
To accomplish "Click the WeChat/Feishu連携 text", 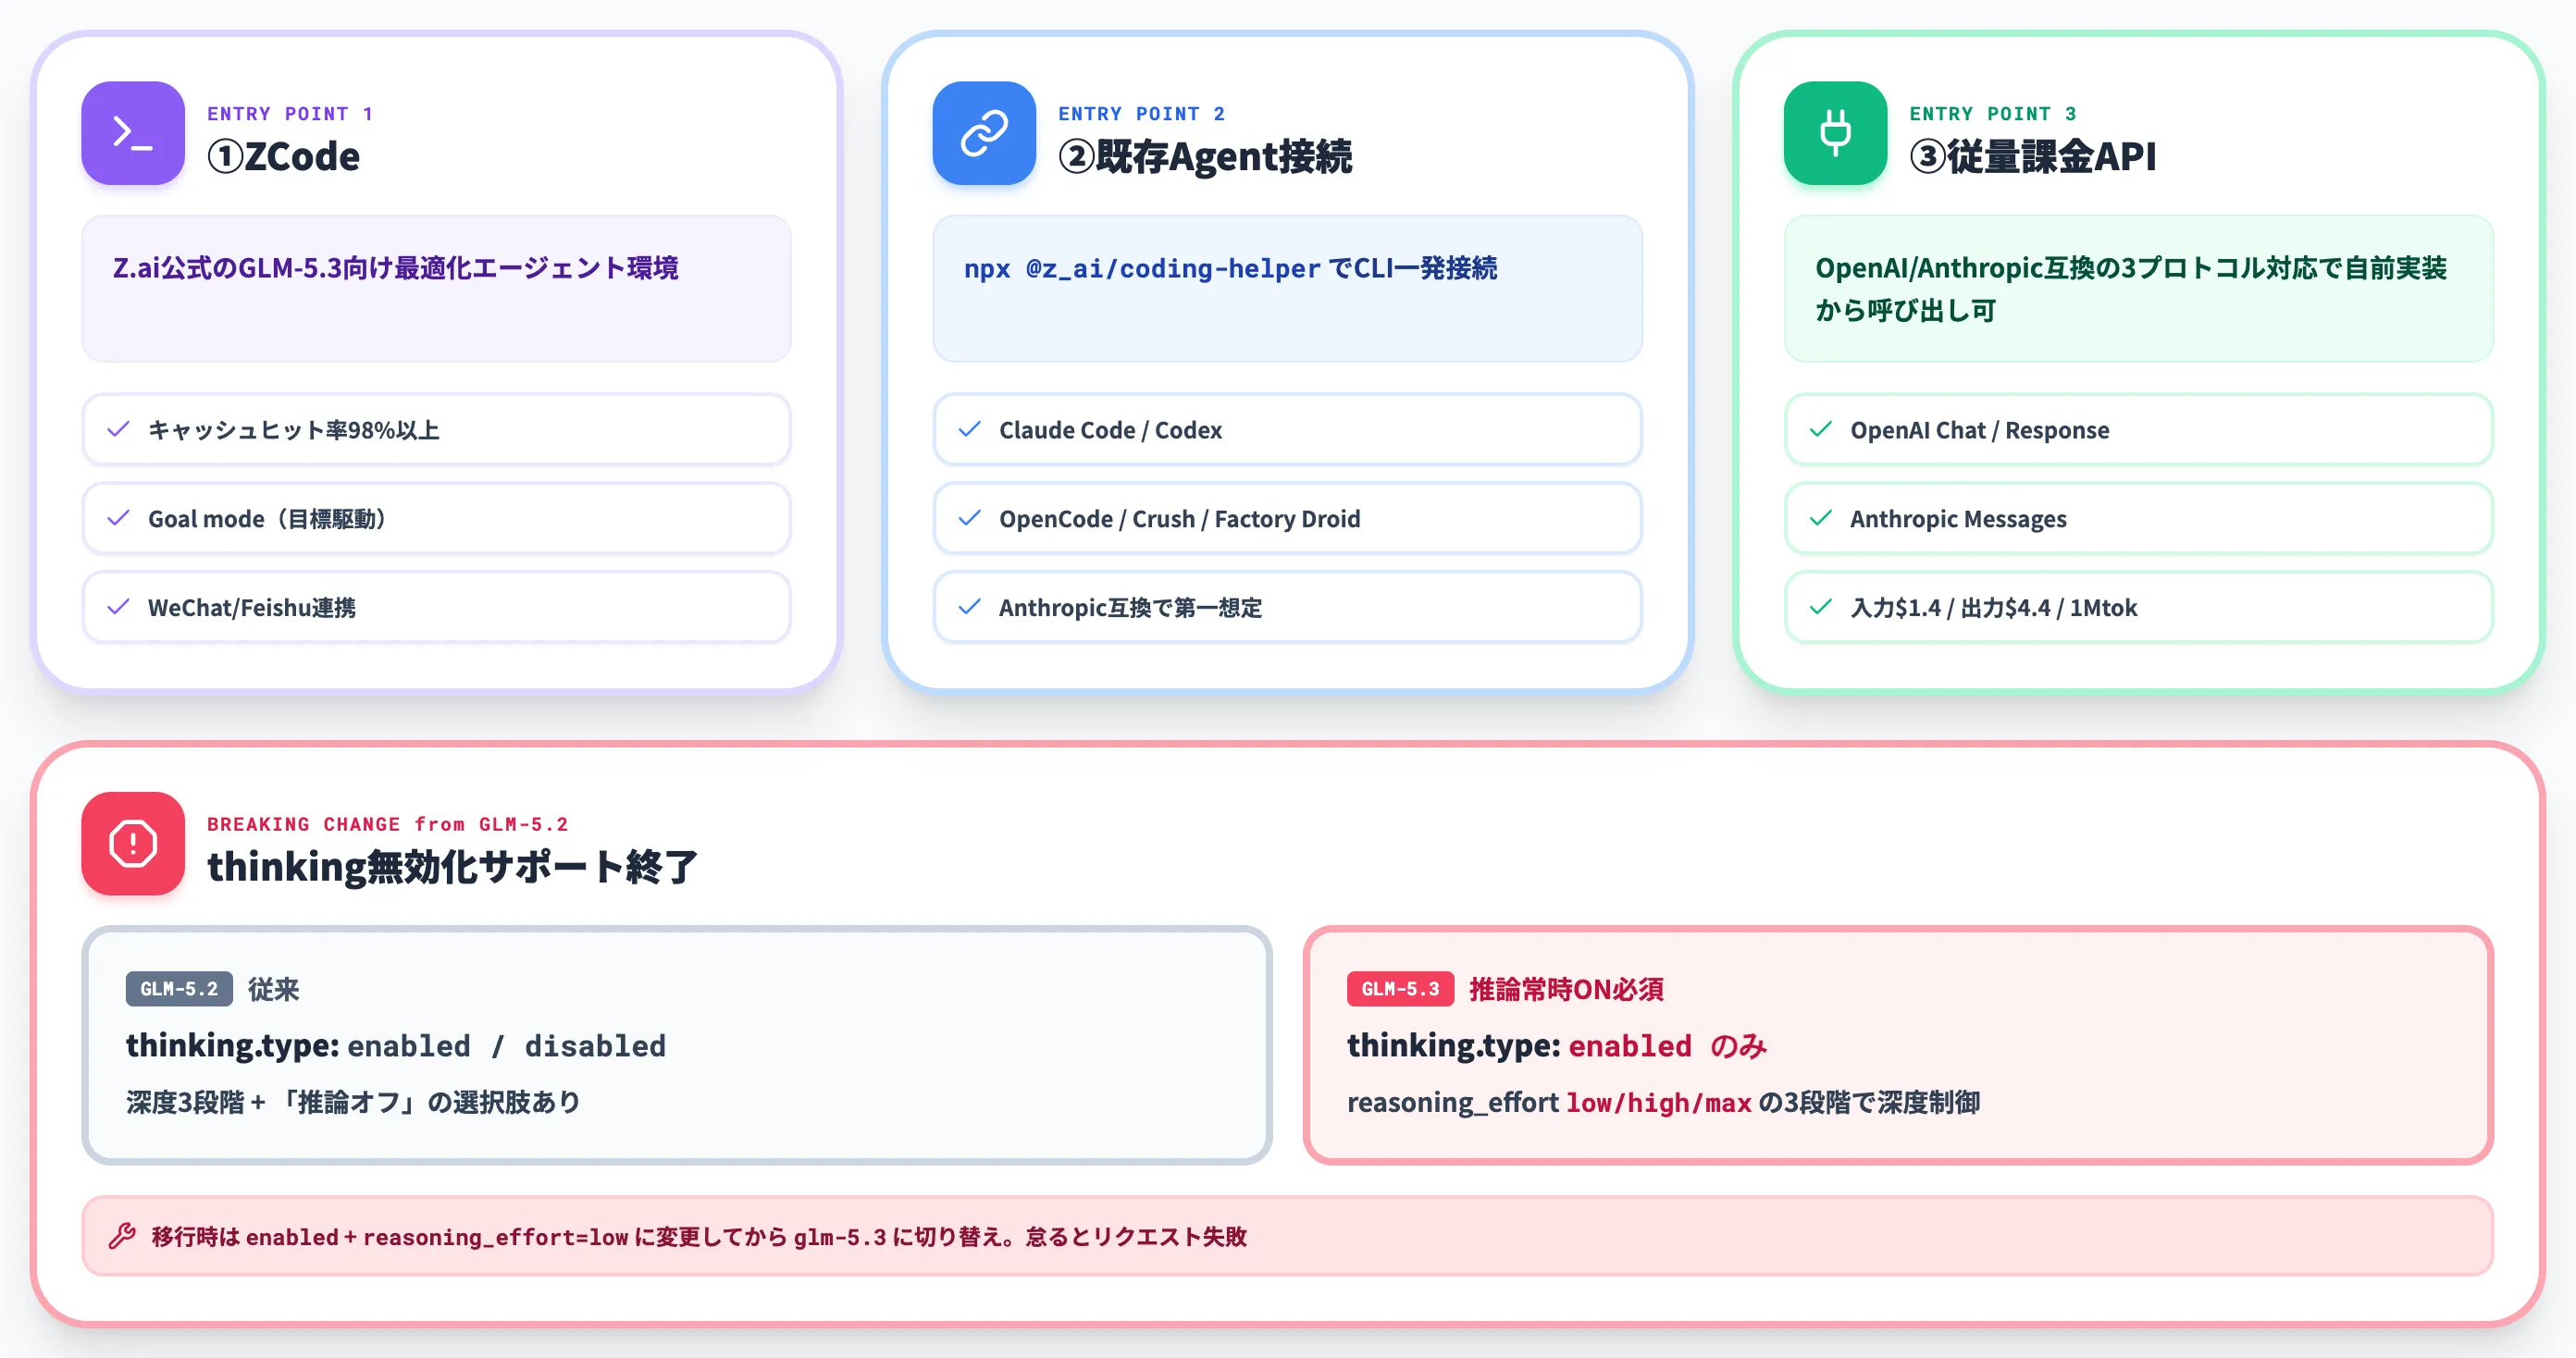I will (x=252, y=608).
